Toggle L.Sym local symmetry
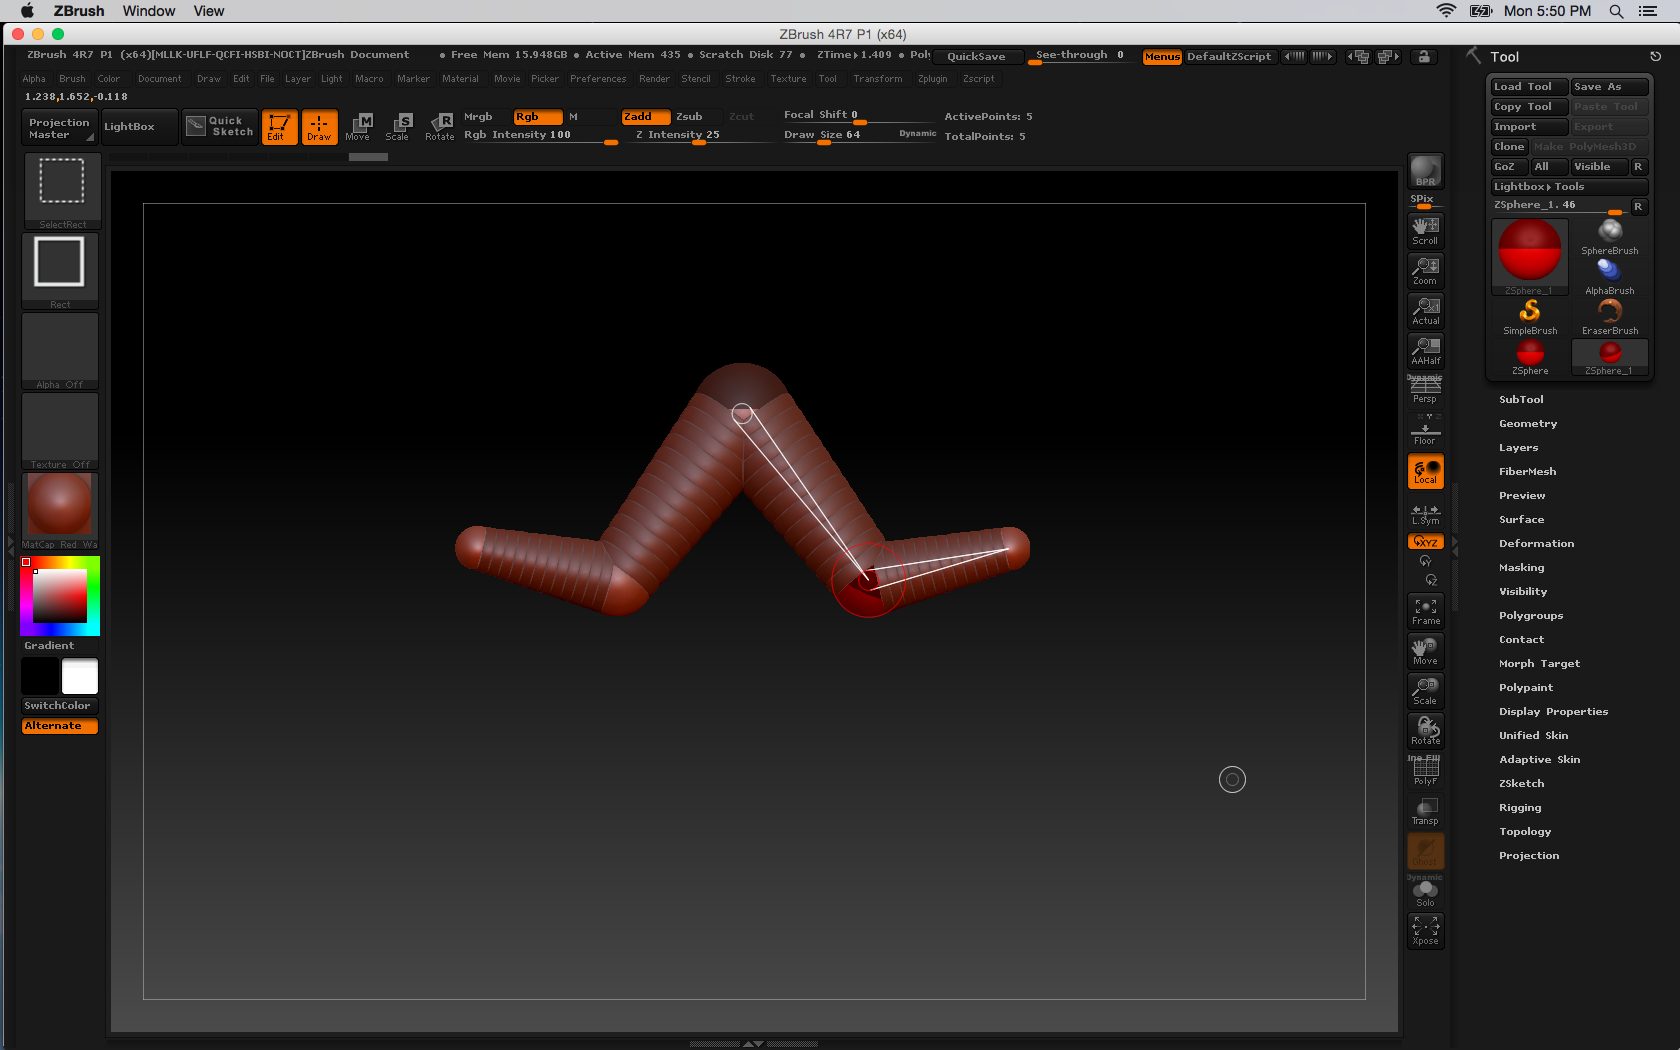Screen dimensions: 1680x1050 pyautogui.click(x=1425, y=514)
